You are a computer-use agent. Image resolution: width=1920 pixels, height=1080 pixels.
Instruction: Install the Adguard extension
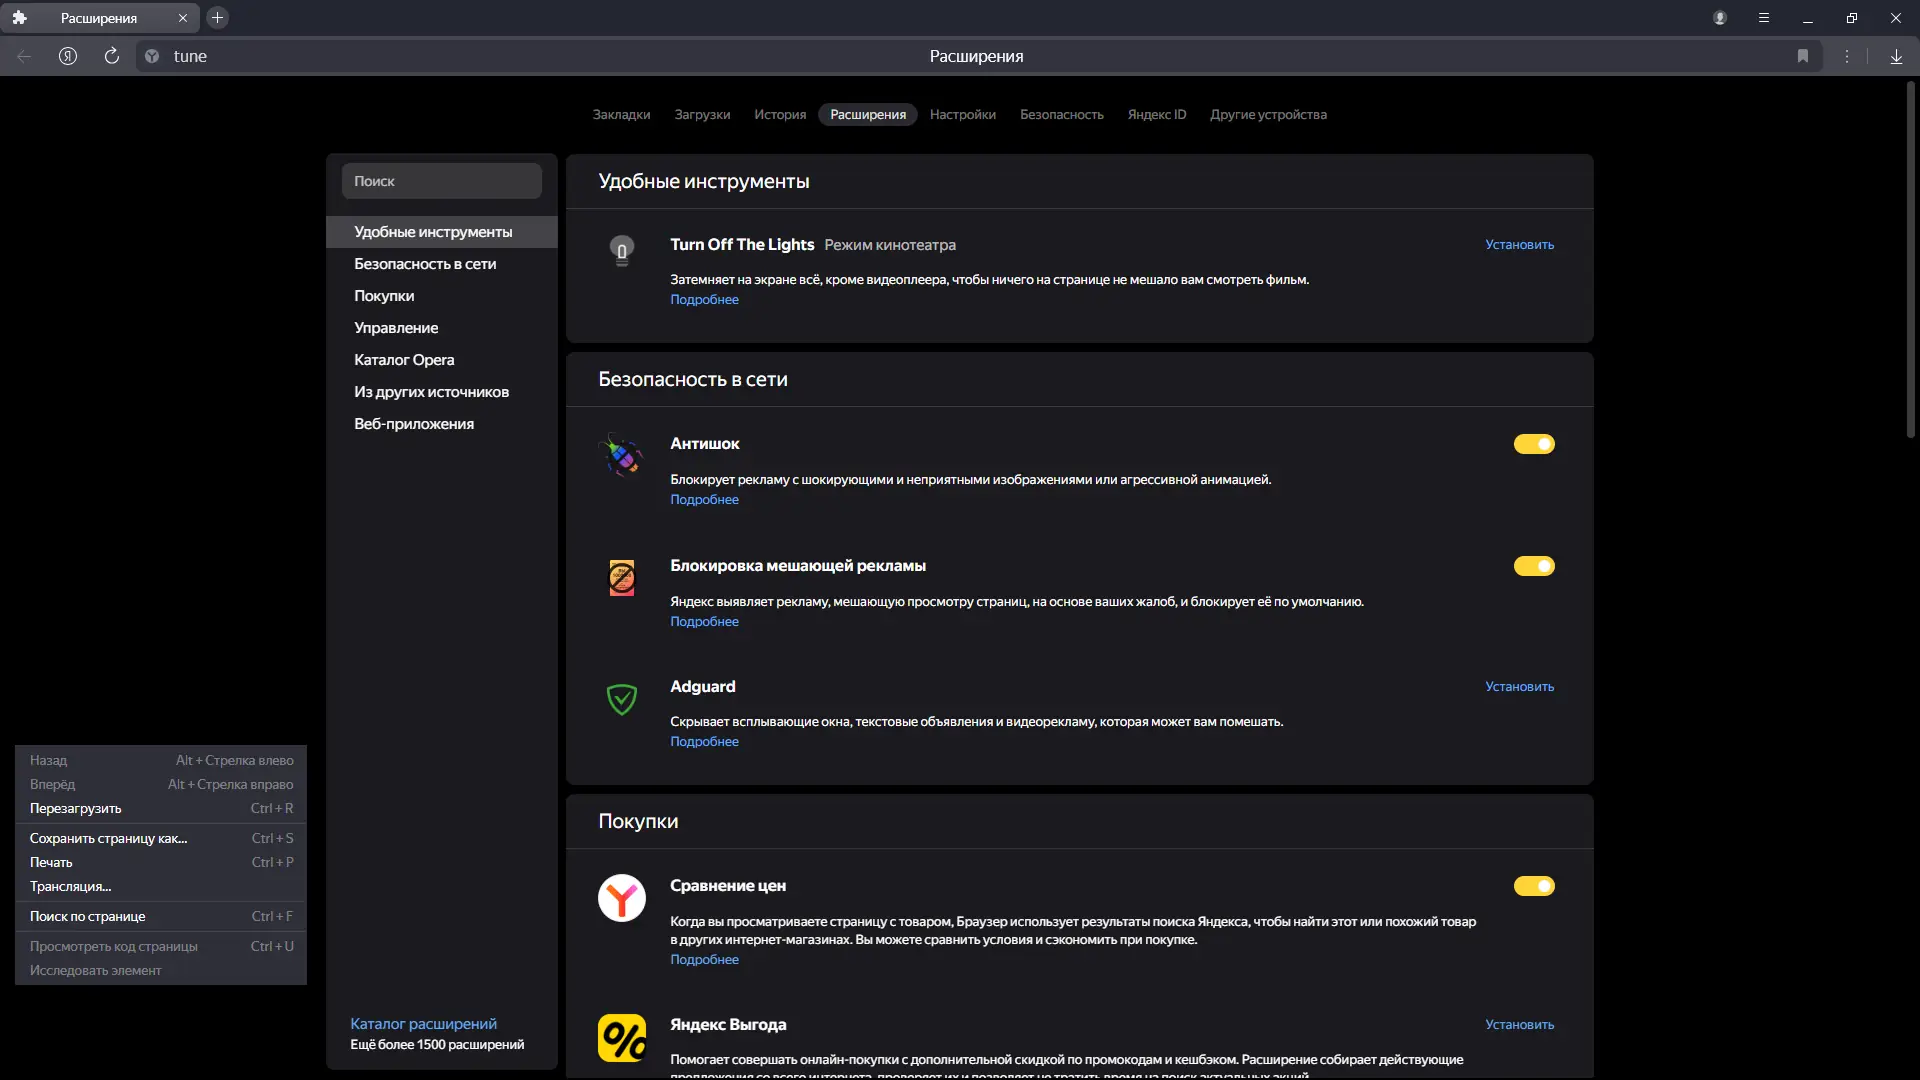[x=1519, y=686]
